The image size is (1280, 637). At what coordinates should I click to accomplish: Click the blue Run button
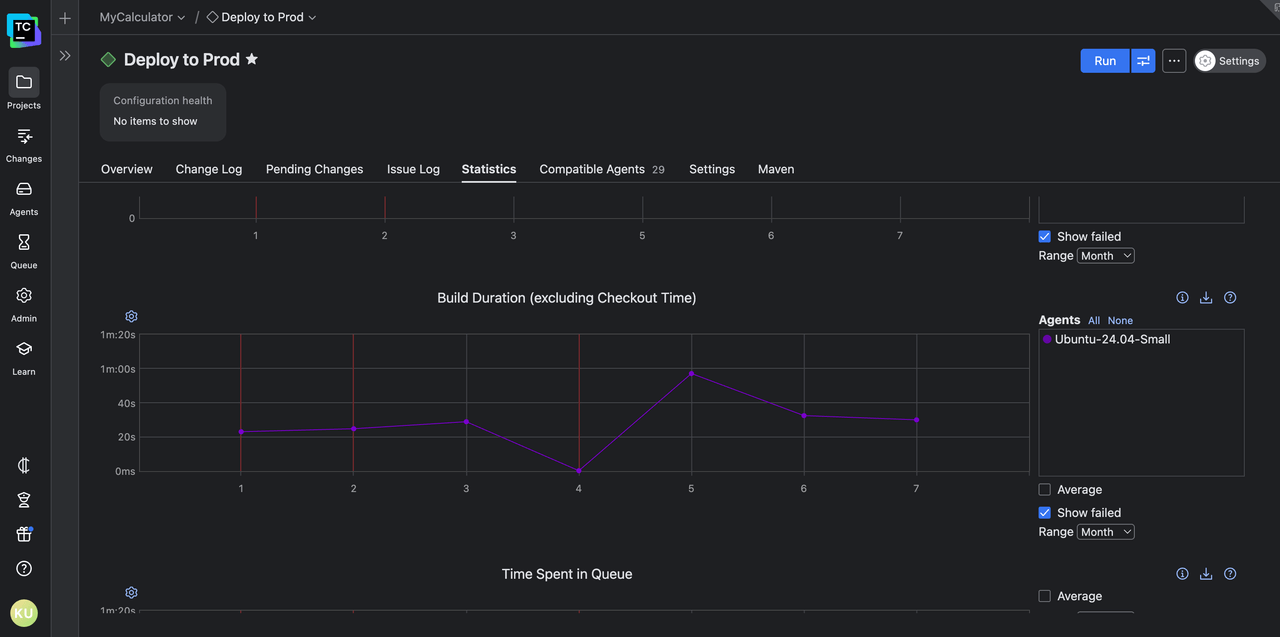(1104, 61)
